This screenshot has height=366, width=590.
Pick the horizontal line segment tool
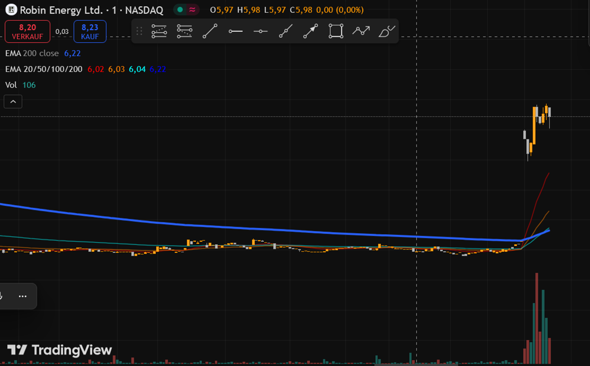tap(236, 31)
